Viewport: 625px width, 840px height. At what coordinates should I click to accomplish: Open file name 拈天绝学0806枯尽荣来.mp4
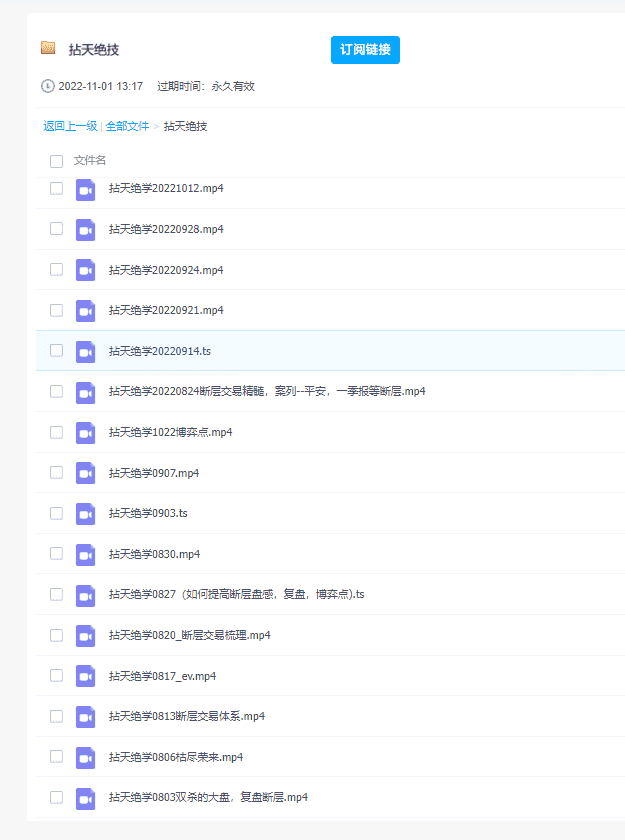coord(176,757)
